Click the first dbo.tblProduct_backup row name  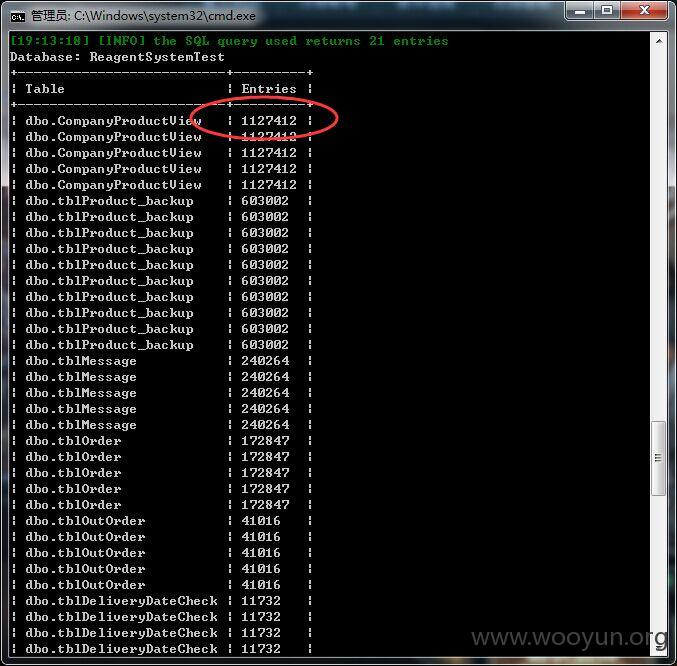[x=110, y=201]
